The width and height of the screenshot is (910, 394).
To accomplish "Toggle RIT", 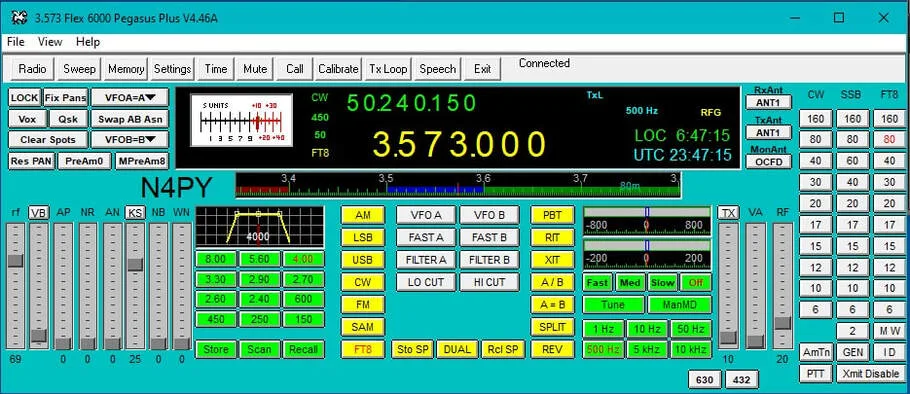I will pyautogui.click(x=552, y=237).
